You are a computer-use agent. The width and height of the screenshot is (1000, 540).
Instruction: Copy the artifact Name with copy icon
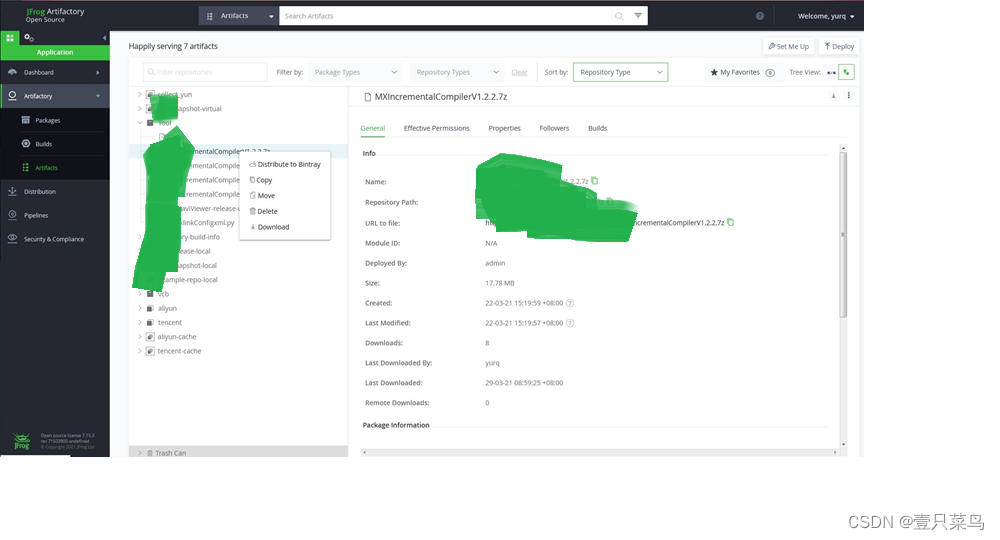[x=594, y=181]
